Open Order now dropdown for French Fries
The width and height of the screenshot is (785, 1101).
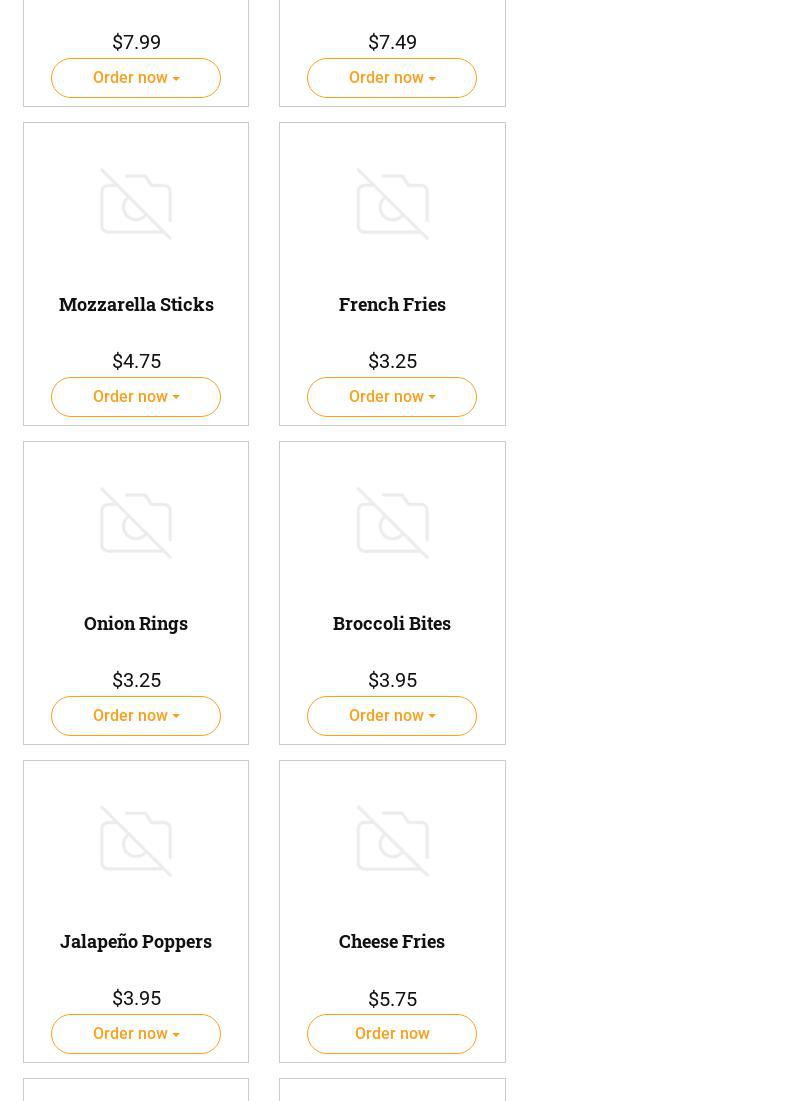(392, 397)
